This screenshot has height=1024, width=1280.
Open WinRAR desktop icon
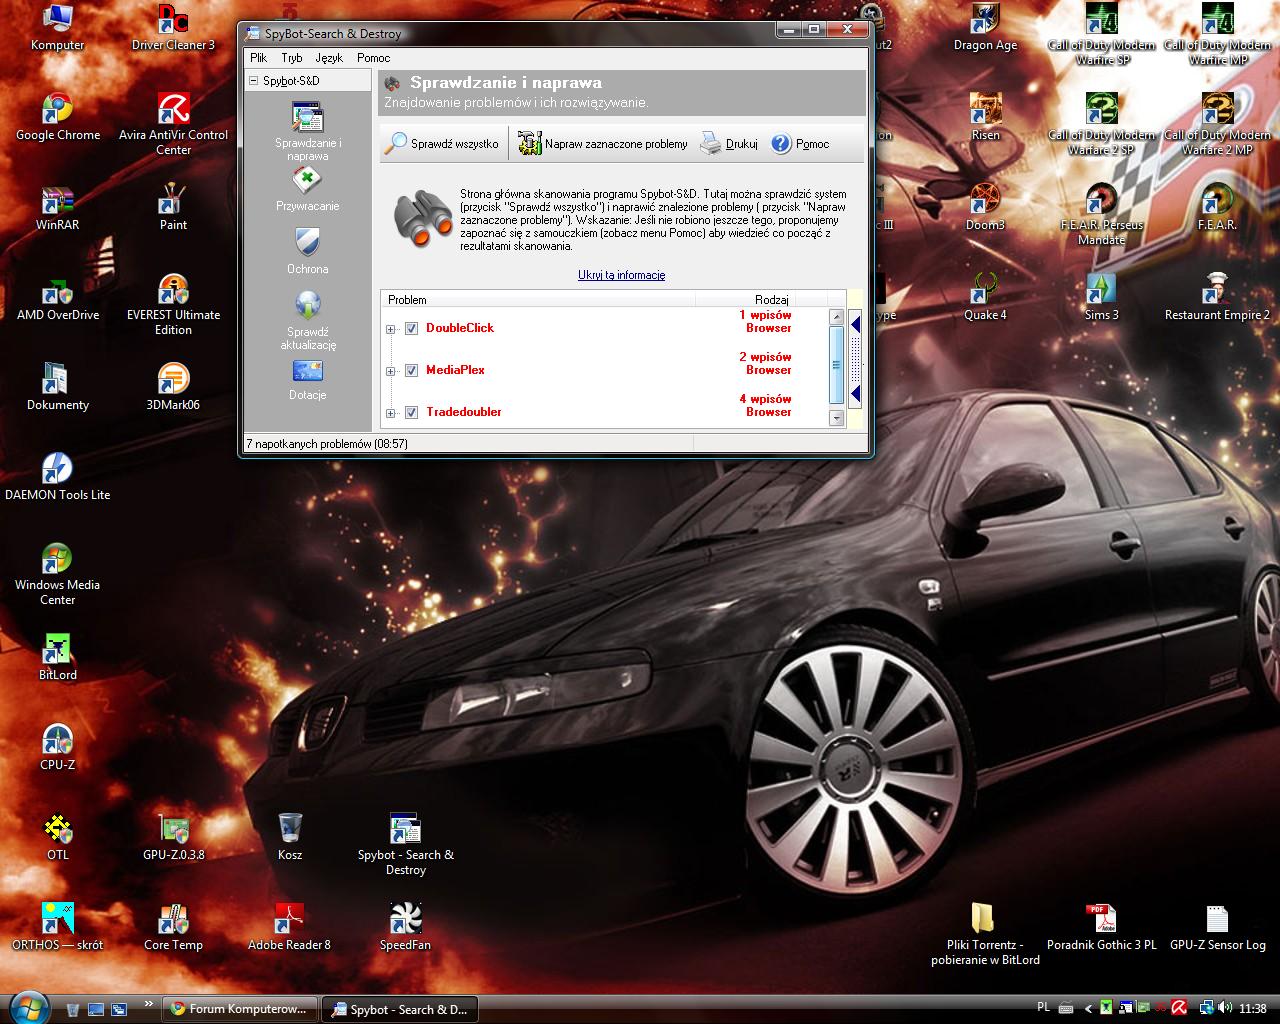click(x=58, y=207)
